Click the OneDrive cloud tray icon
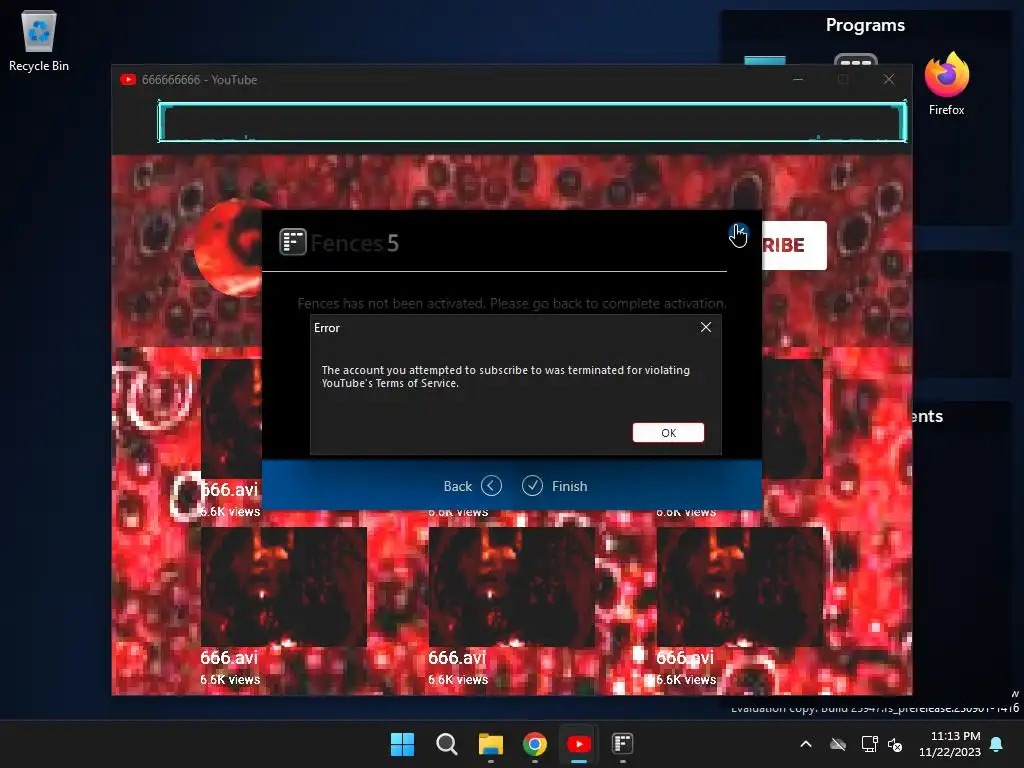The height and width of the screenshot is (768, 1024). tap(838, 744)
